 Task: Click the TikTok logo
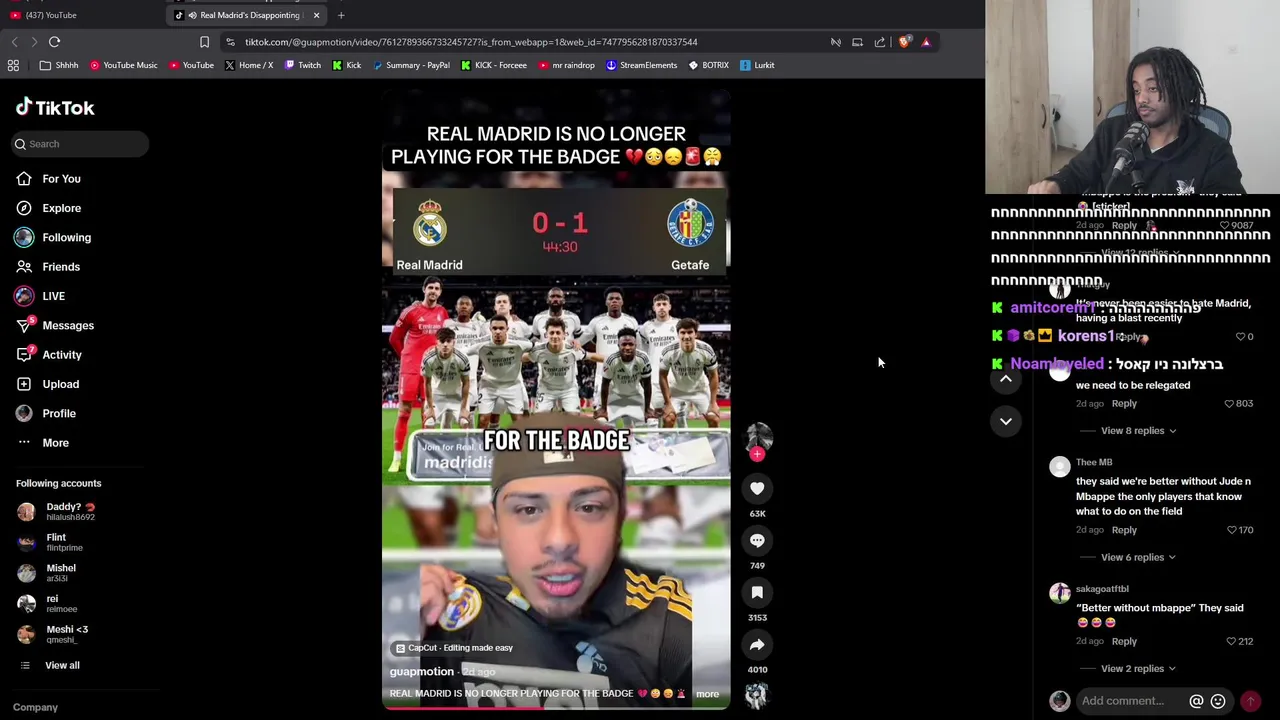pyautogui.click(x=55, y=107)
